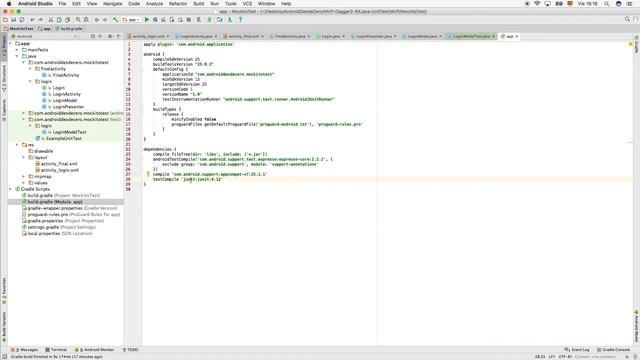This screenshot has width=640, height=360.
Task: Collapse the res folder
Action: (17, 145)
